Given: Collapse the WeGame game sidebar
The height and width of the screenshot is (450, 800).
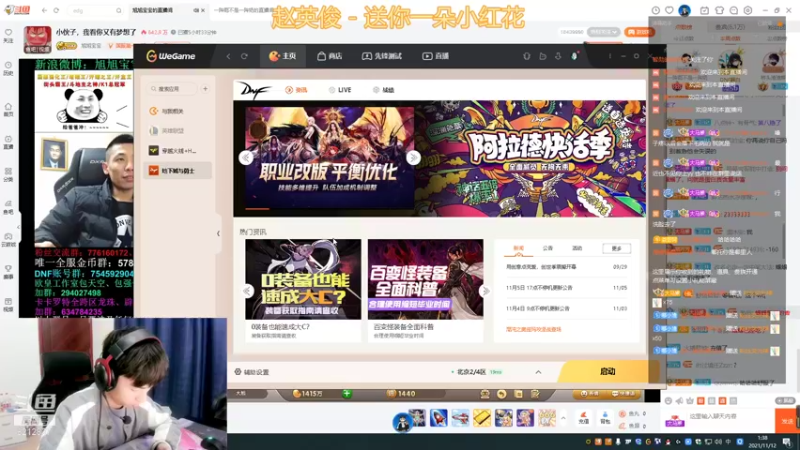Looking at the screenshot, I should click(218, 234).
